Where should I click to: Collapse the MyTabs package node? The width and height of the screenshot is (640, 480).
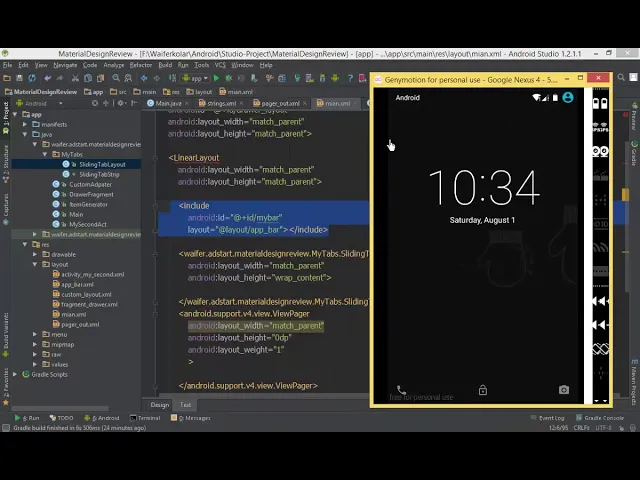(x=45, y=154)
